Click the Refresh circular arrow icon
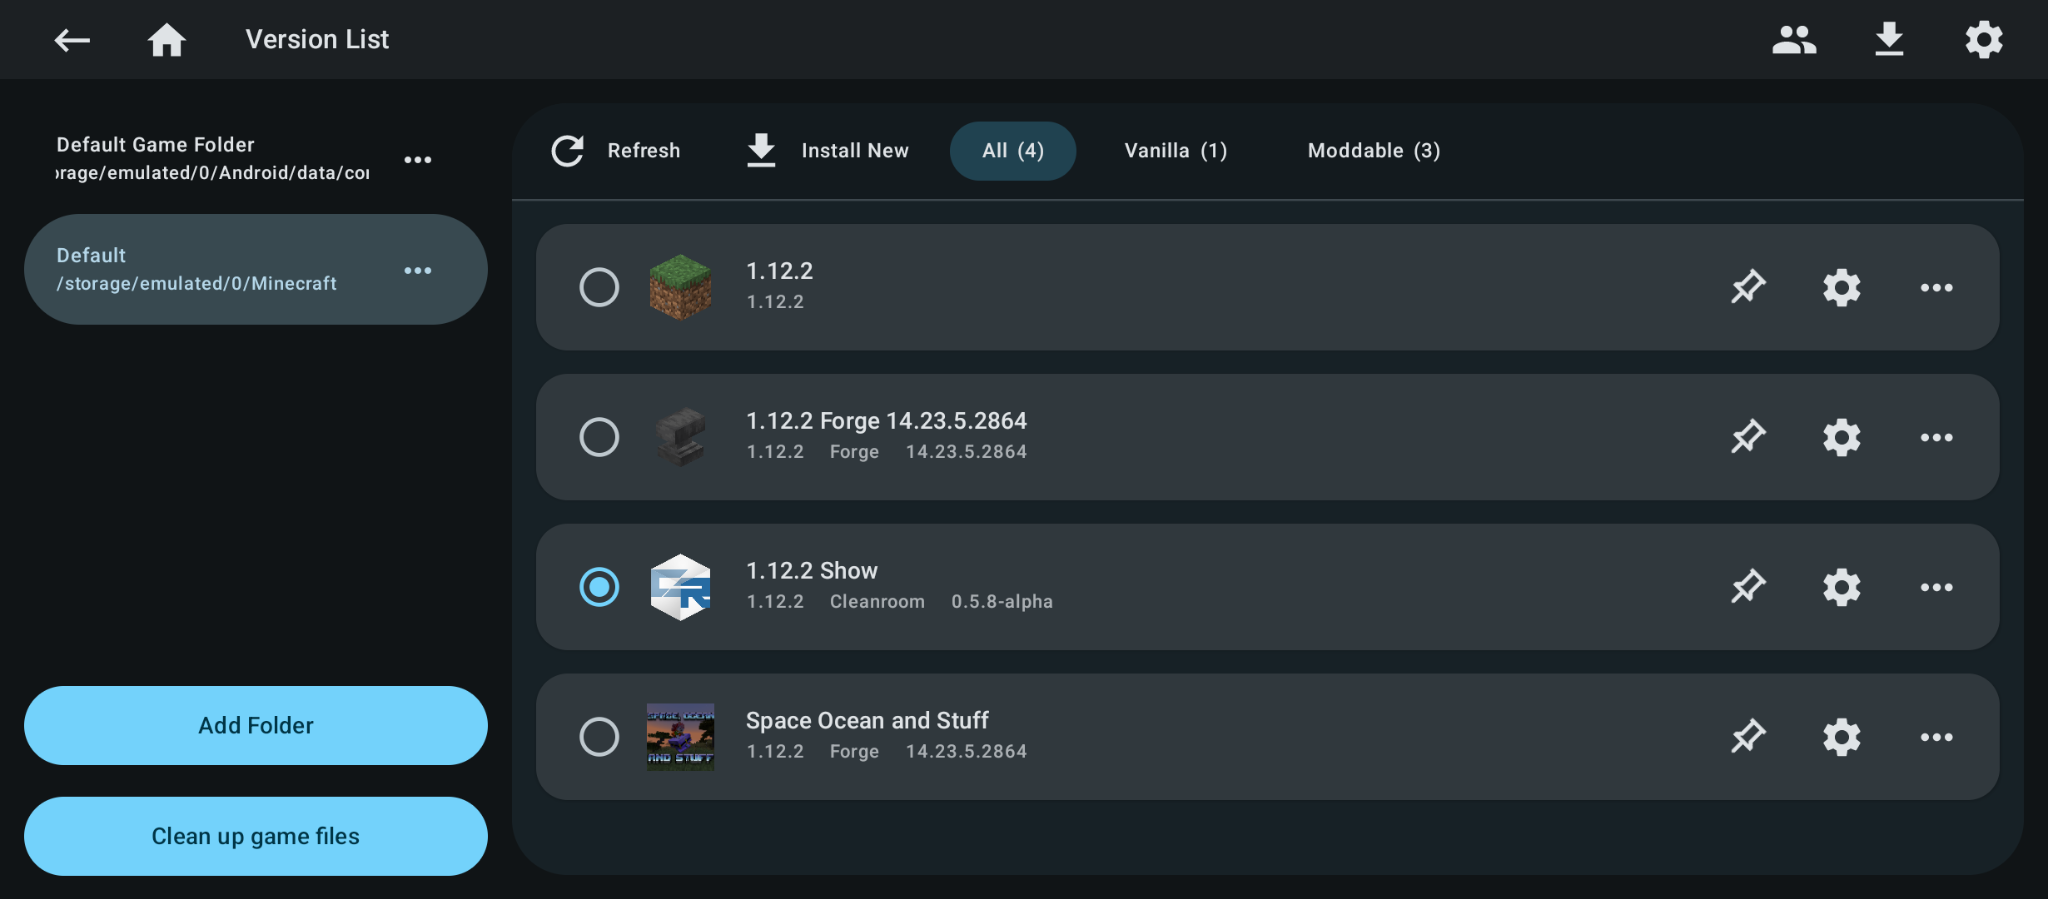 [567, 151]
